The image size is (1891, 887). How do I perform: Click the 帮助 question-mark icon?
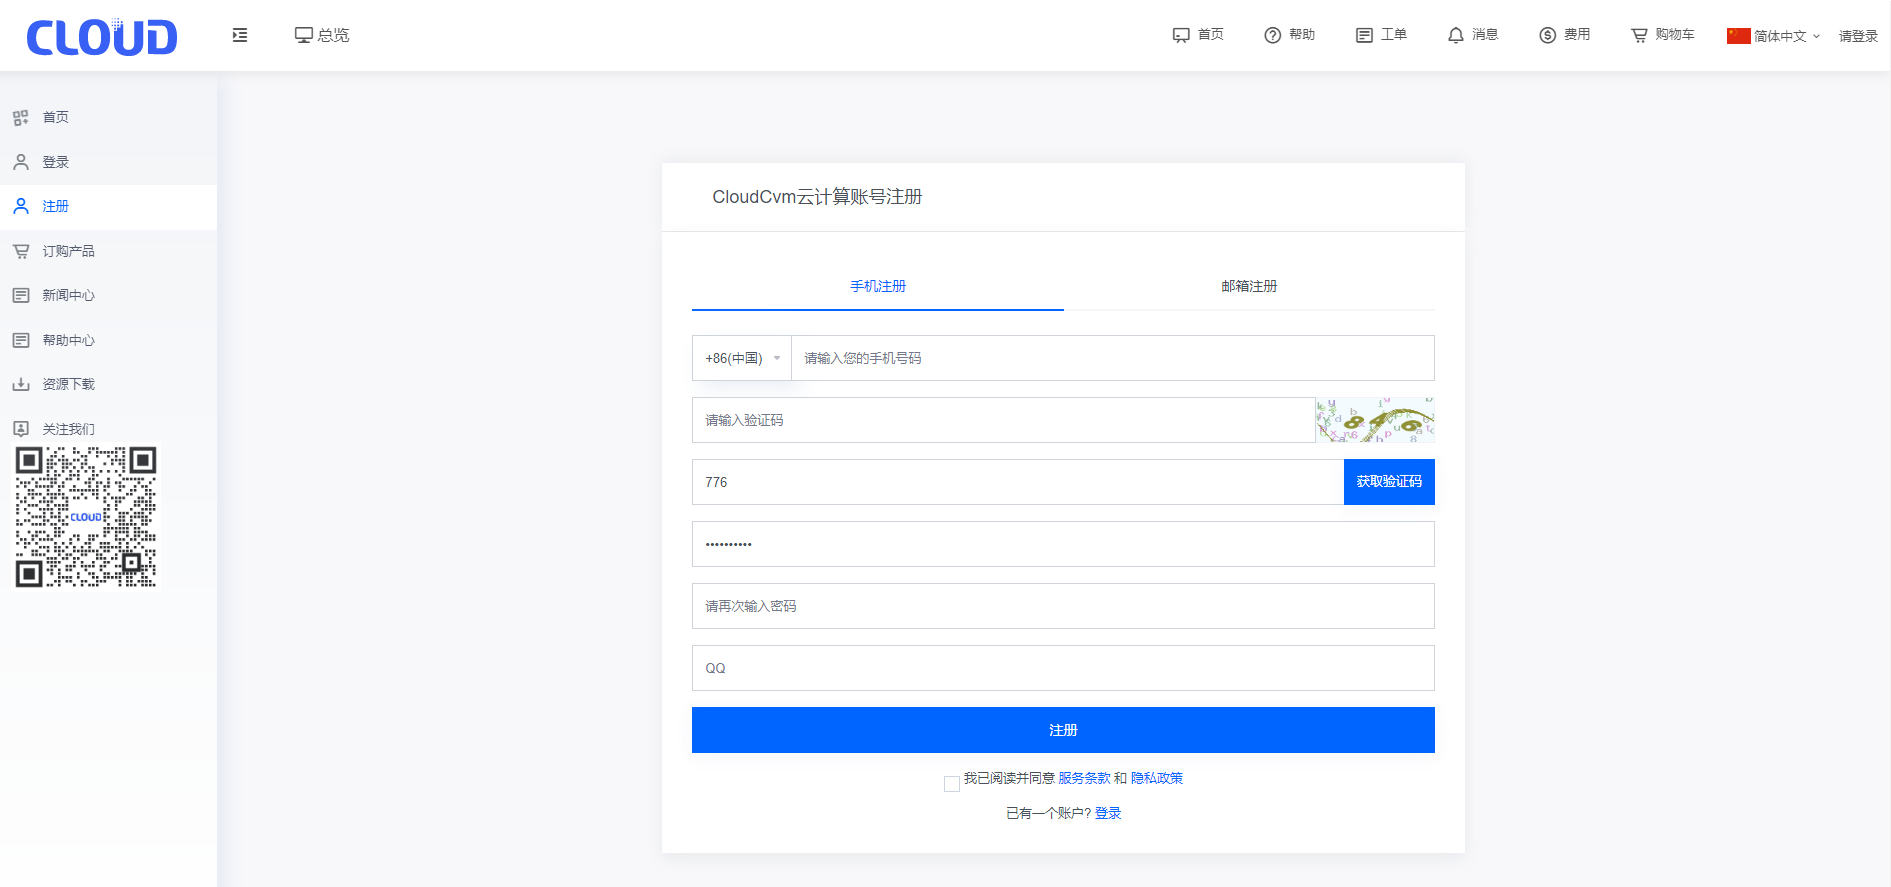click(1273, 35)
